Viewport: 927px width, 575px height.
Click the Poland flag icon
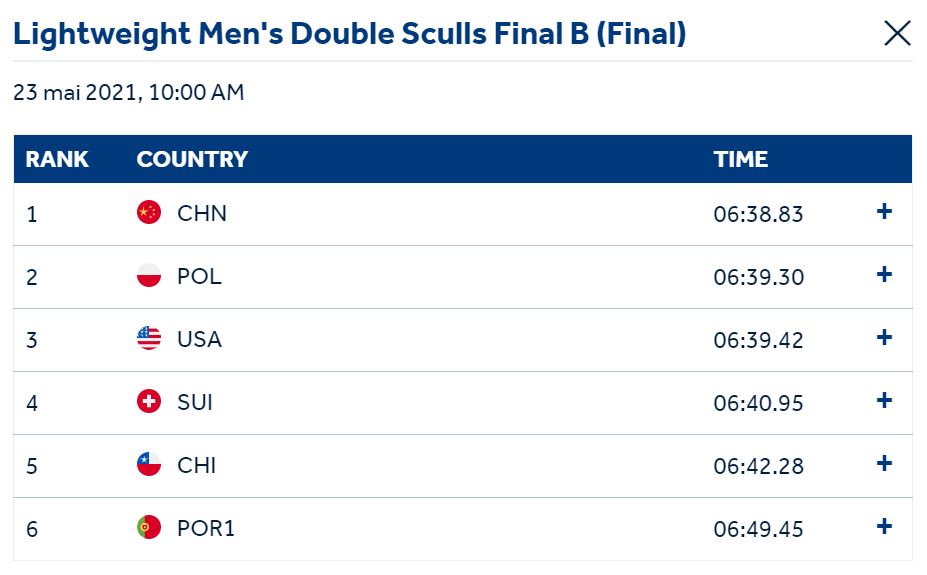click(149, 276)
